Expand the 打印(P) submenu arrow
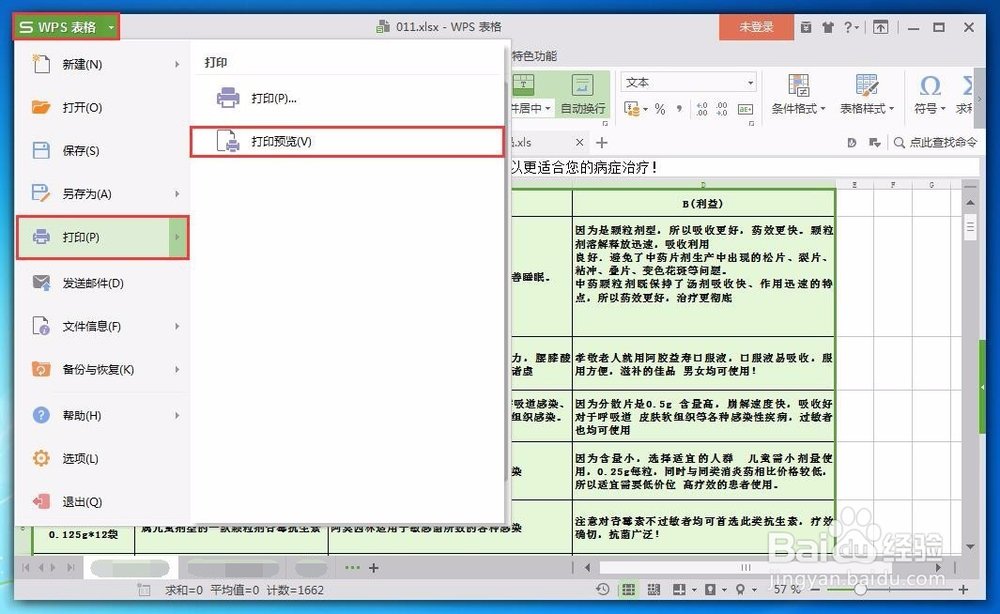The image size is (1000, 614). pyautogui.click(x=178, y=237)
